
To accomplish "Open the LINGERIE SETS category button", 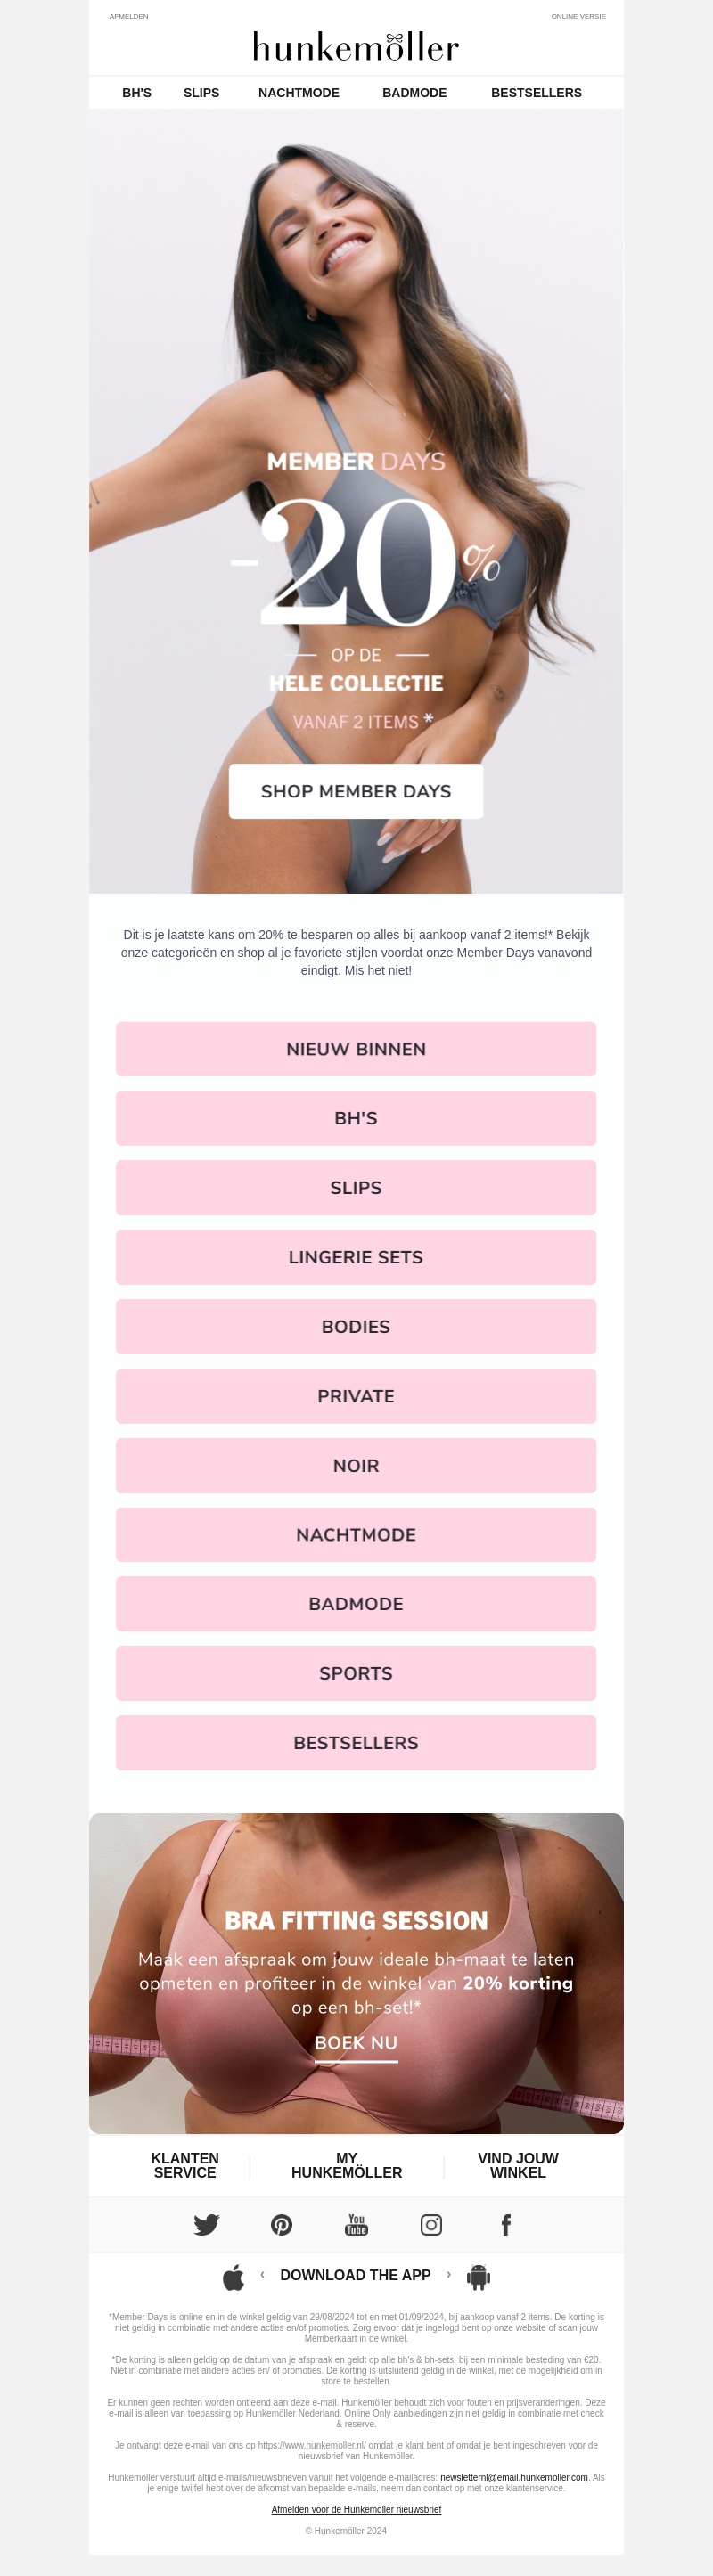I will tap(356, 1257).
